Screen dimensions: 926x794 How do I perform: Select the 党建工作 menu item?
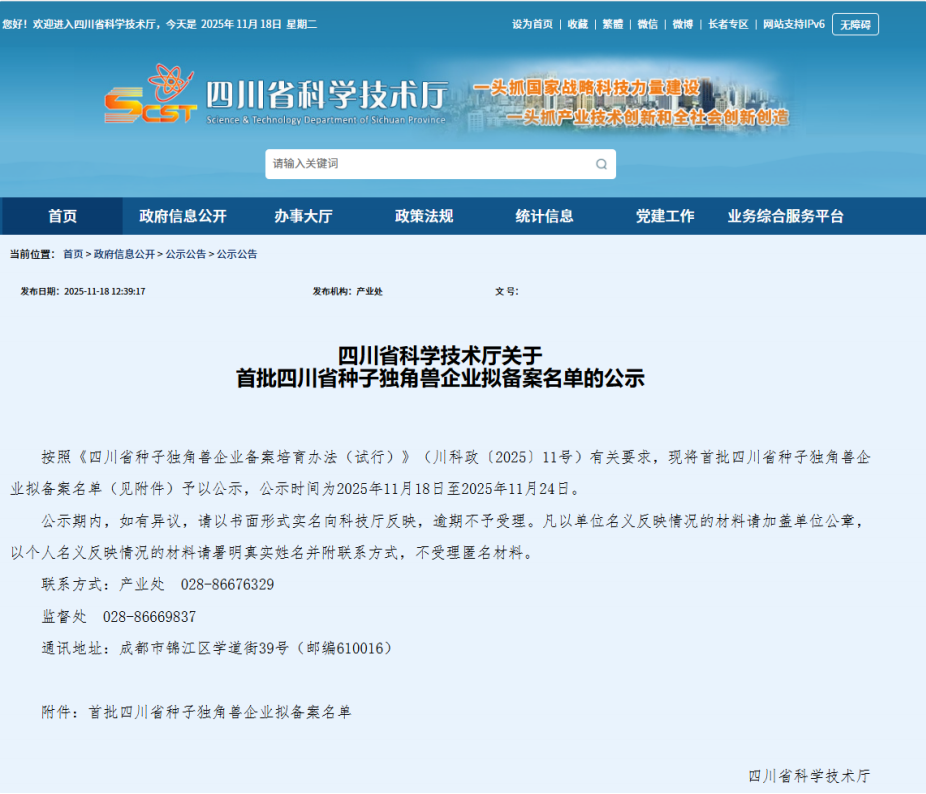(x=665, y=216)
